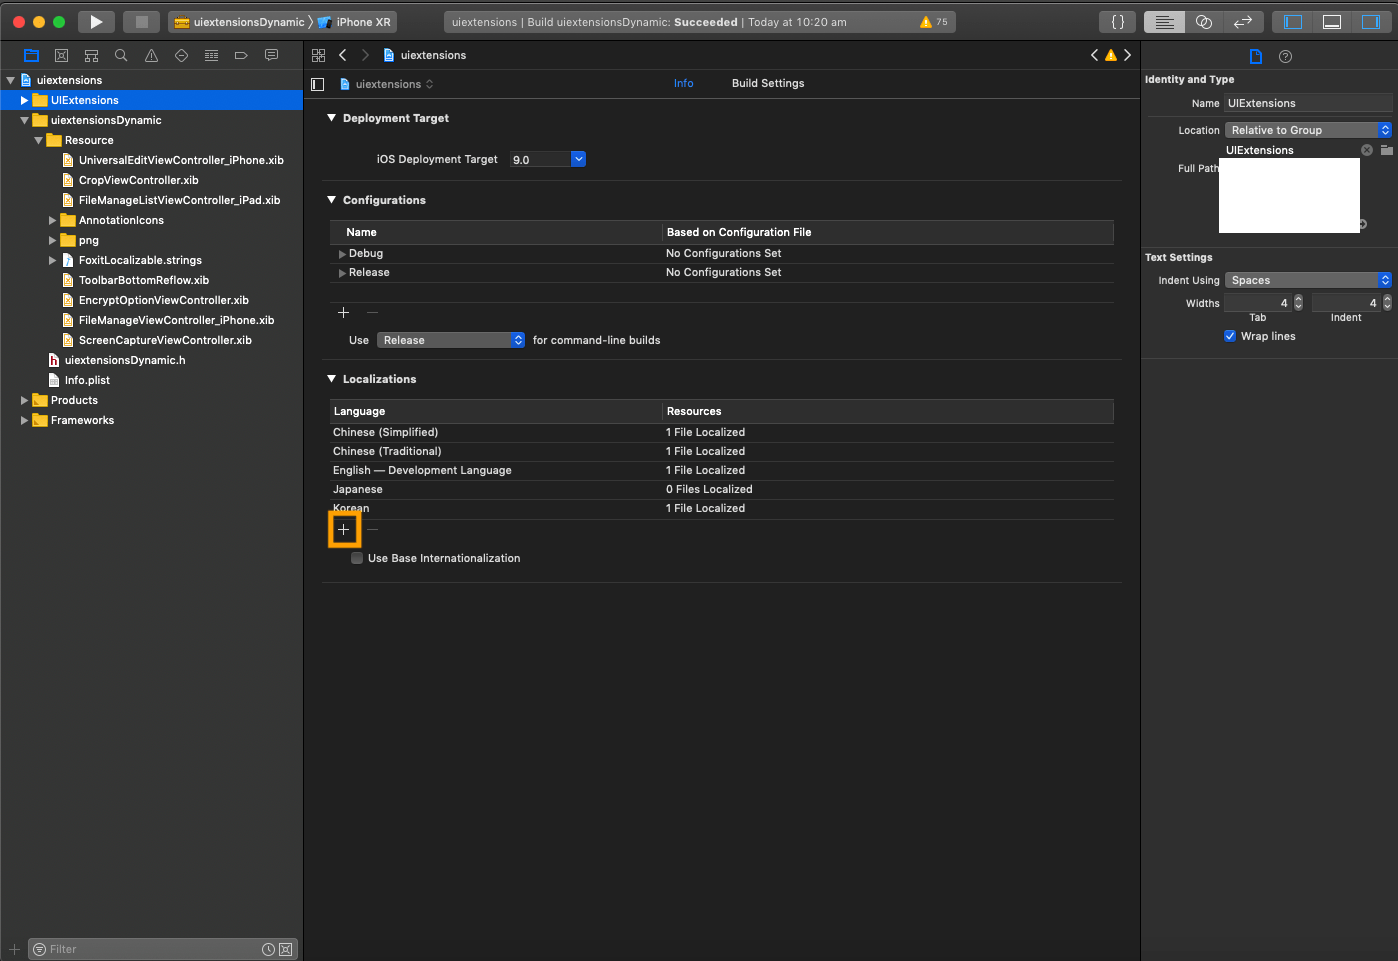The width and height of the screenshot is (1398, 961).
Task: Open the Project navigator folder icon
Action: pyautogui.click(x=31, y=56)
